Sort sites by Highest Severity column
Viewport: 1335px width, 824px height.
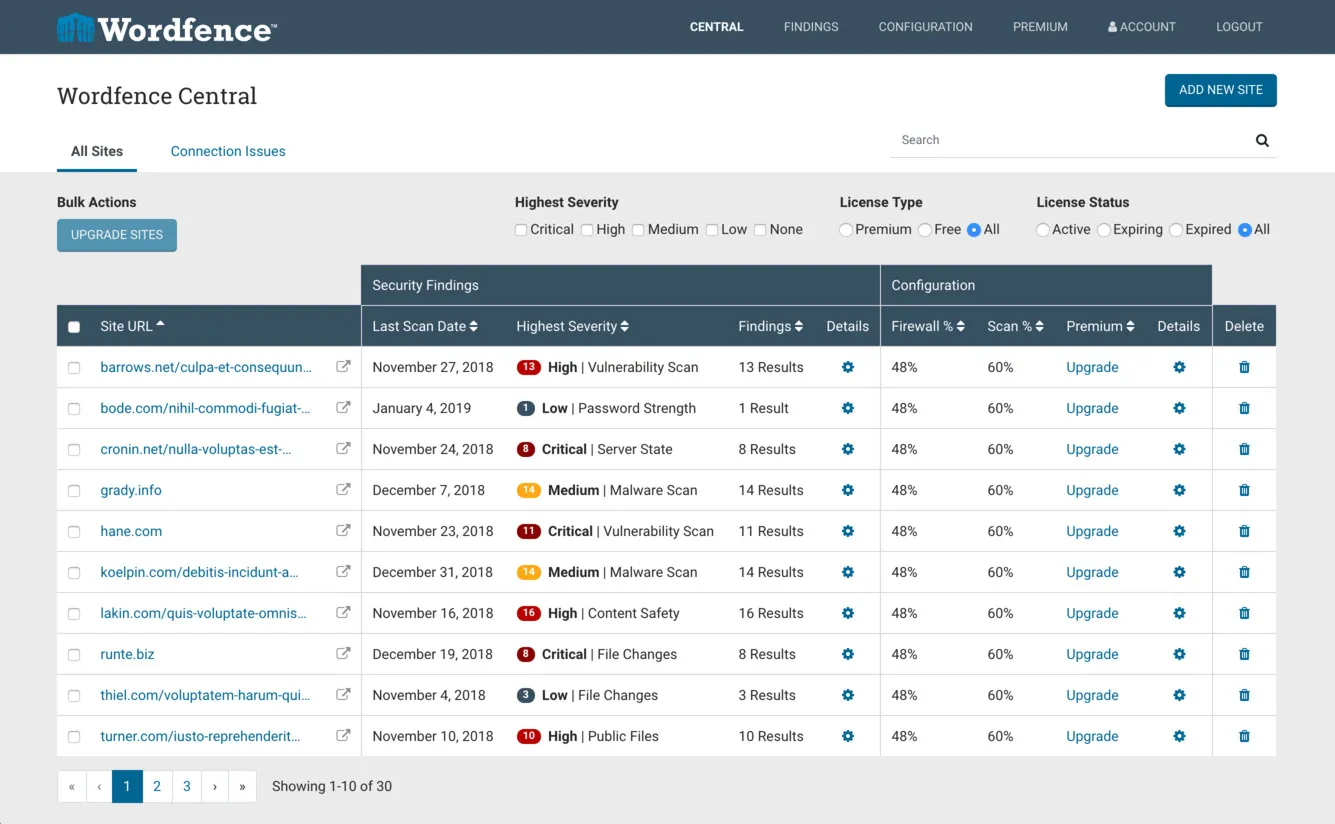[x=572, y=325]
